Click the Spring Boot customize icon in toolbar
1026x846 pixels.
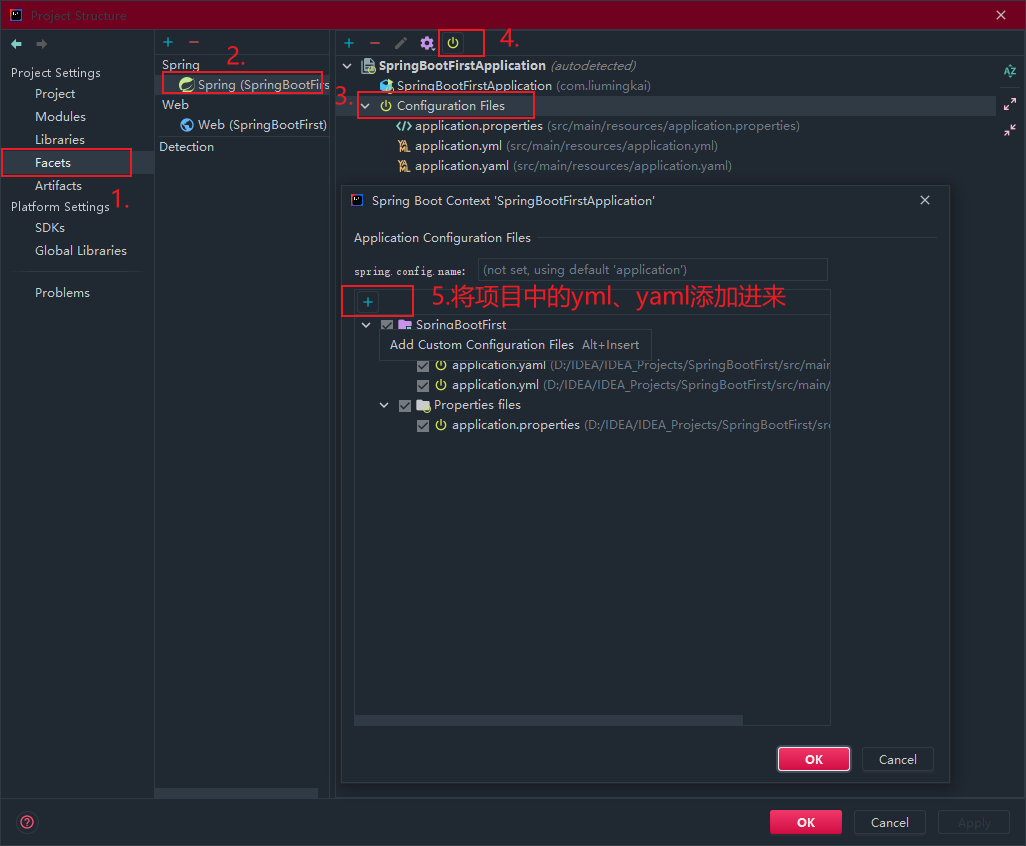tap(453, 43)
